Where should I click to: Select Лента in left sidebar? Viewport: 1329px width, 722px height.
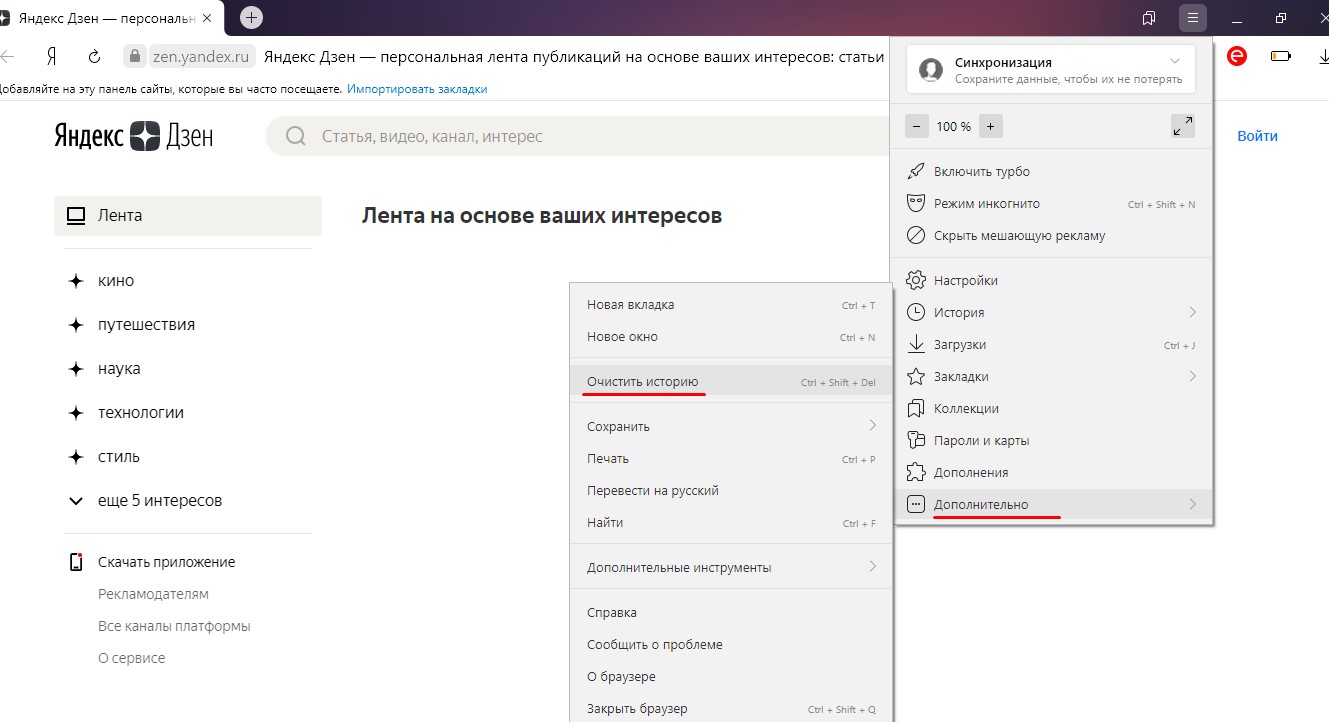point(188,215)
